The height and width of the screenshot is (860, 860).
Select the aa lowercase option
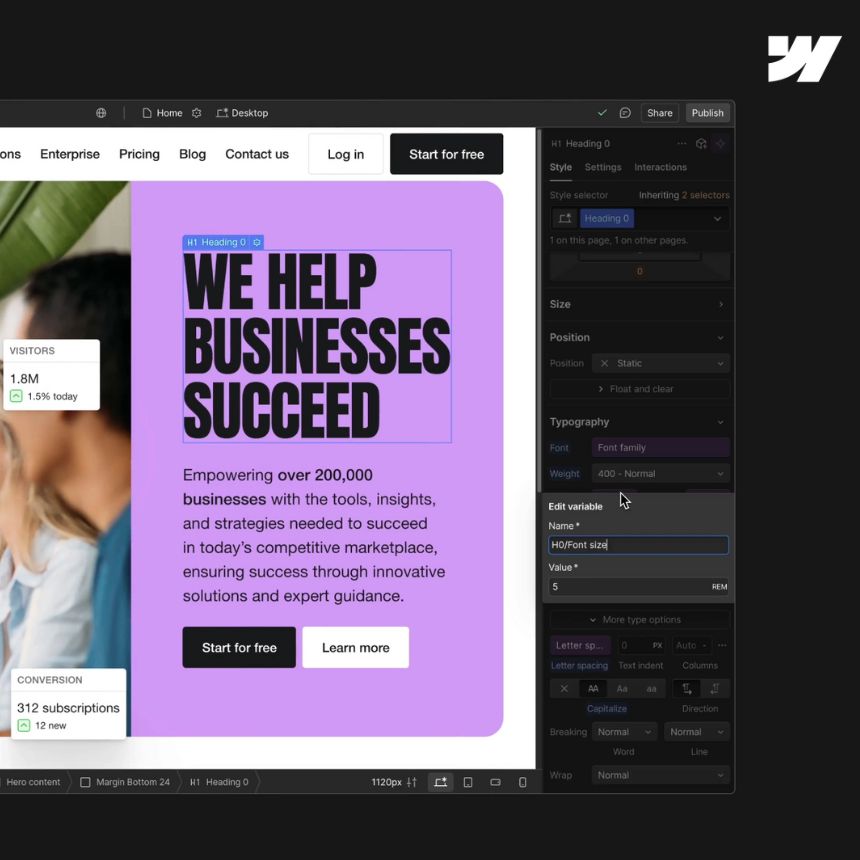pyautogui.click(x=651, y=688)
